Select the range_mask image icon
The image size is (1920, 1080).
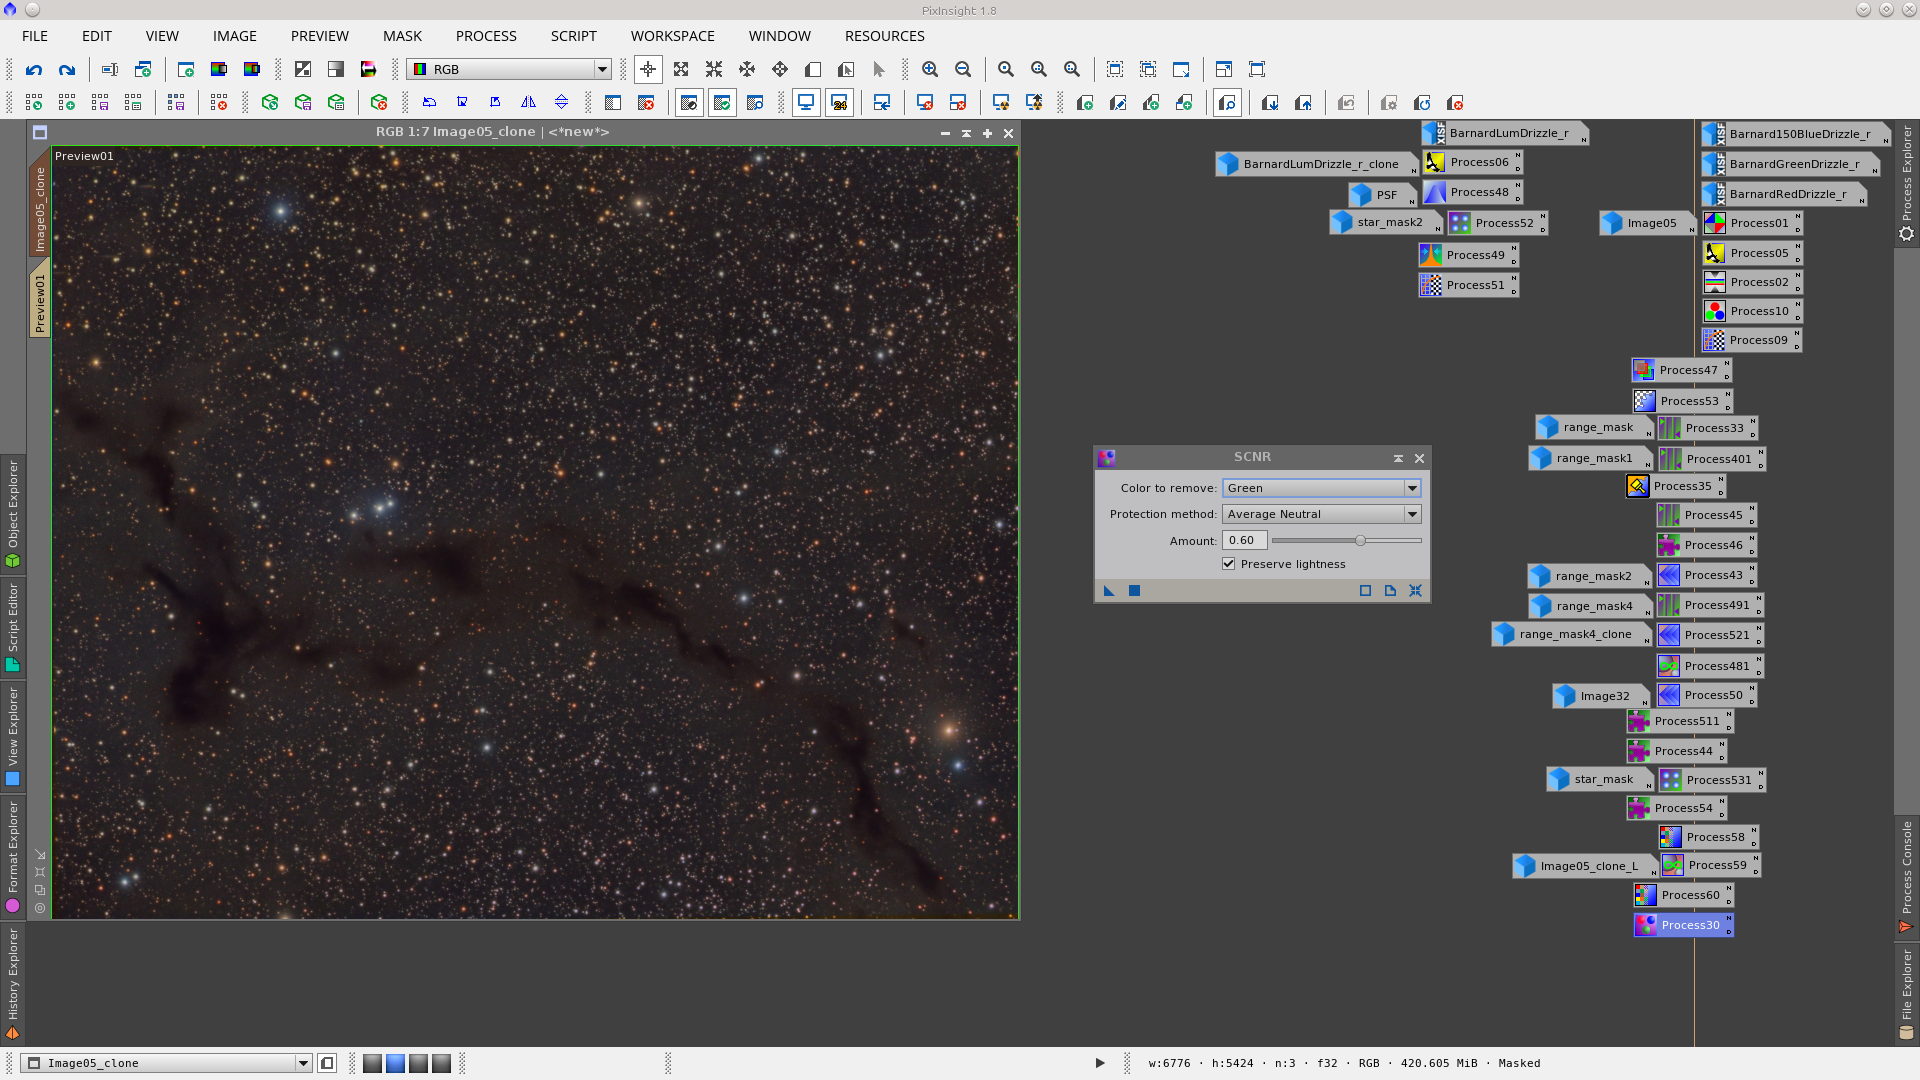click(x=1588, y=428)
